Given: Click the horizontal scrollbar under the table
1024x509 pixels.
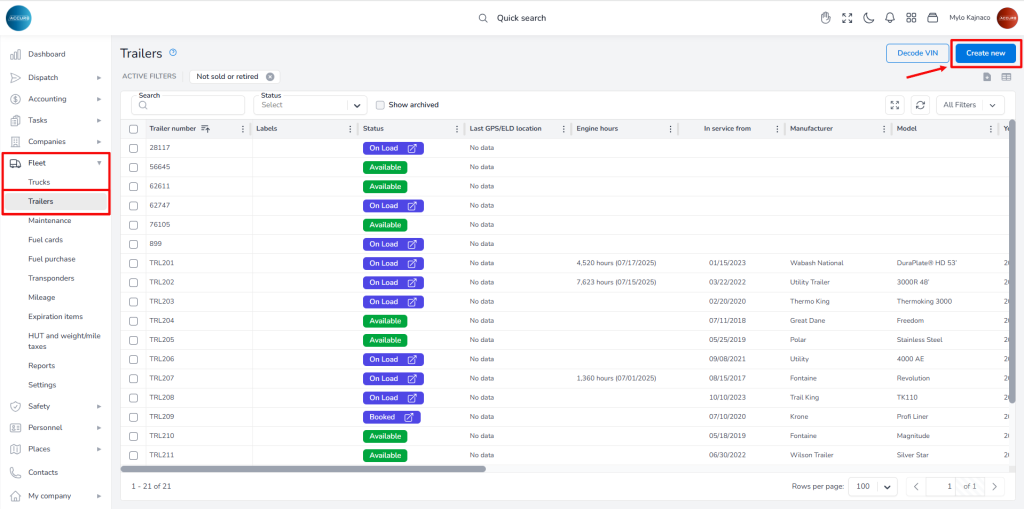Looking at the screenshot, I should 303,468.
